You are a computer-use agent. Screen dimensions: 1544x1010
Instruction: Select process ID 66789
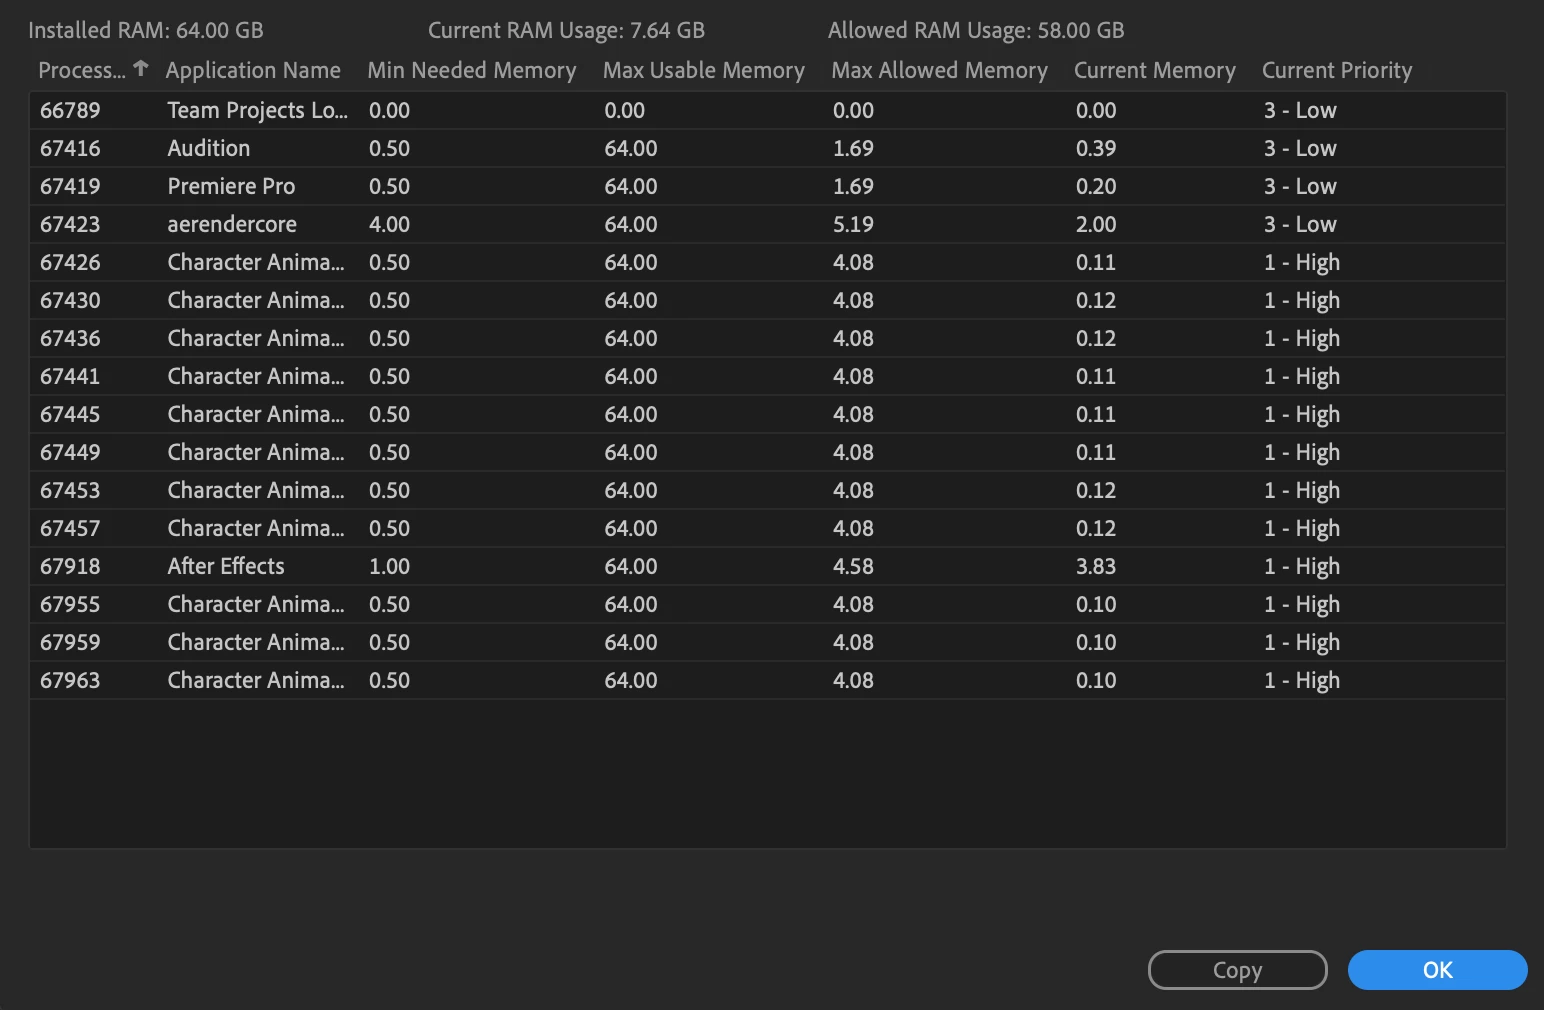[70, 110]
